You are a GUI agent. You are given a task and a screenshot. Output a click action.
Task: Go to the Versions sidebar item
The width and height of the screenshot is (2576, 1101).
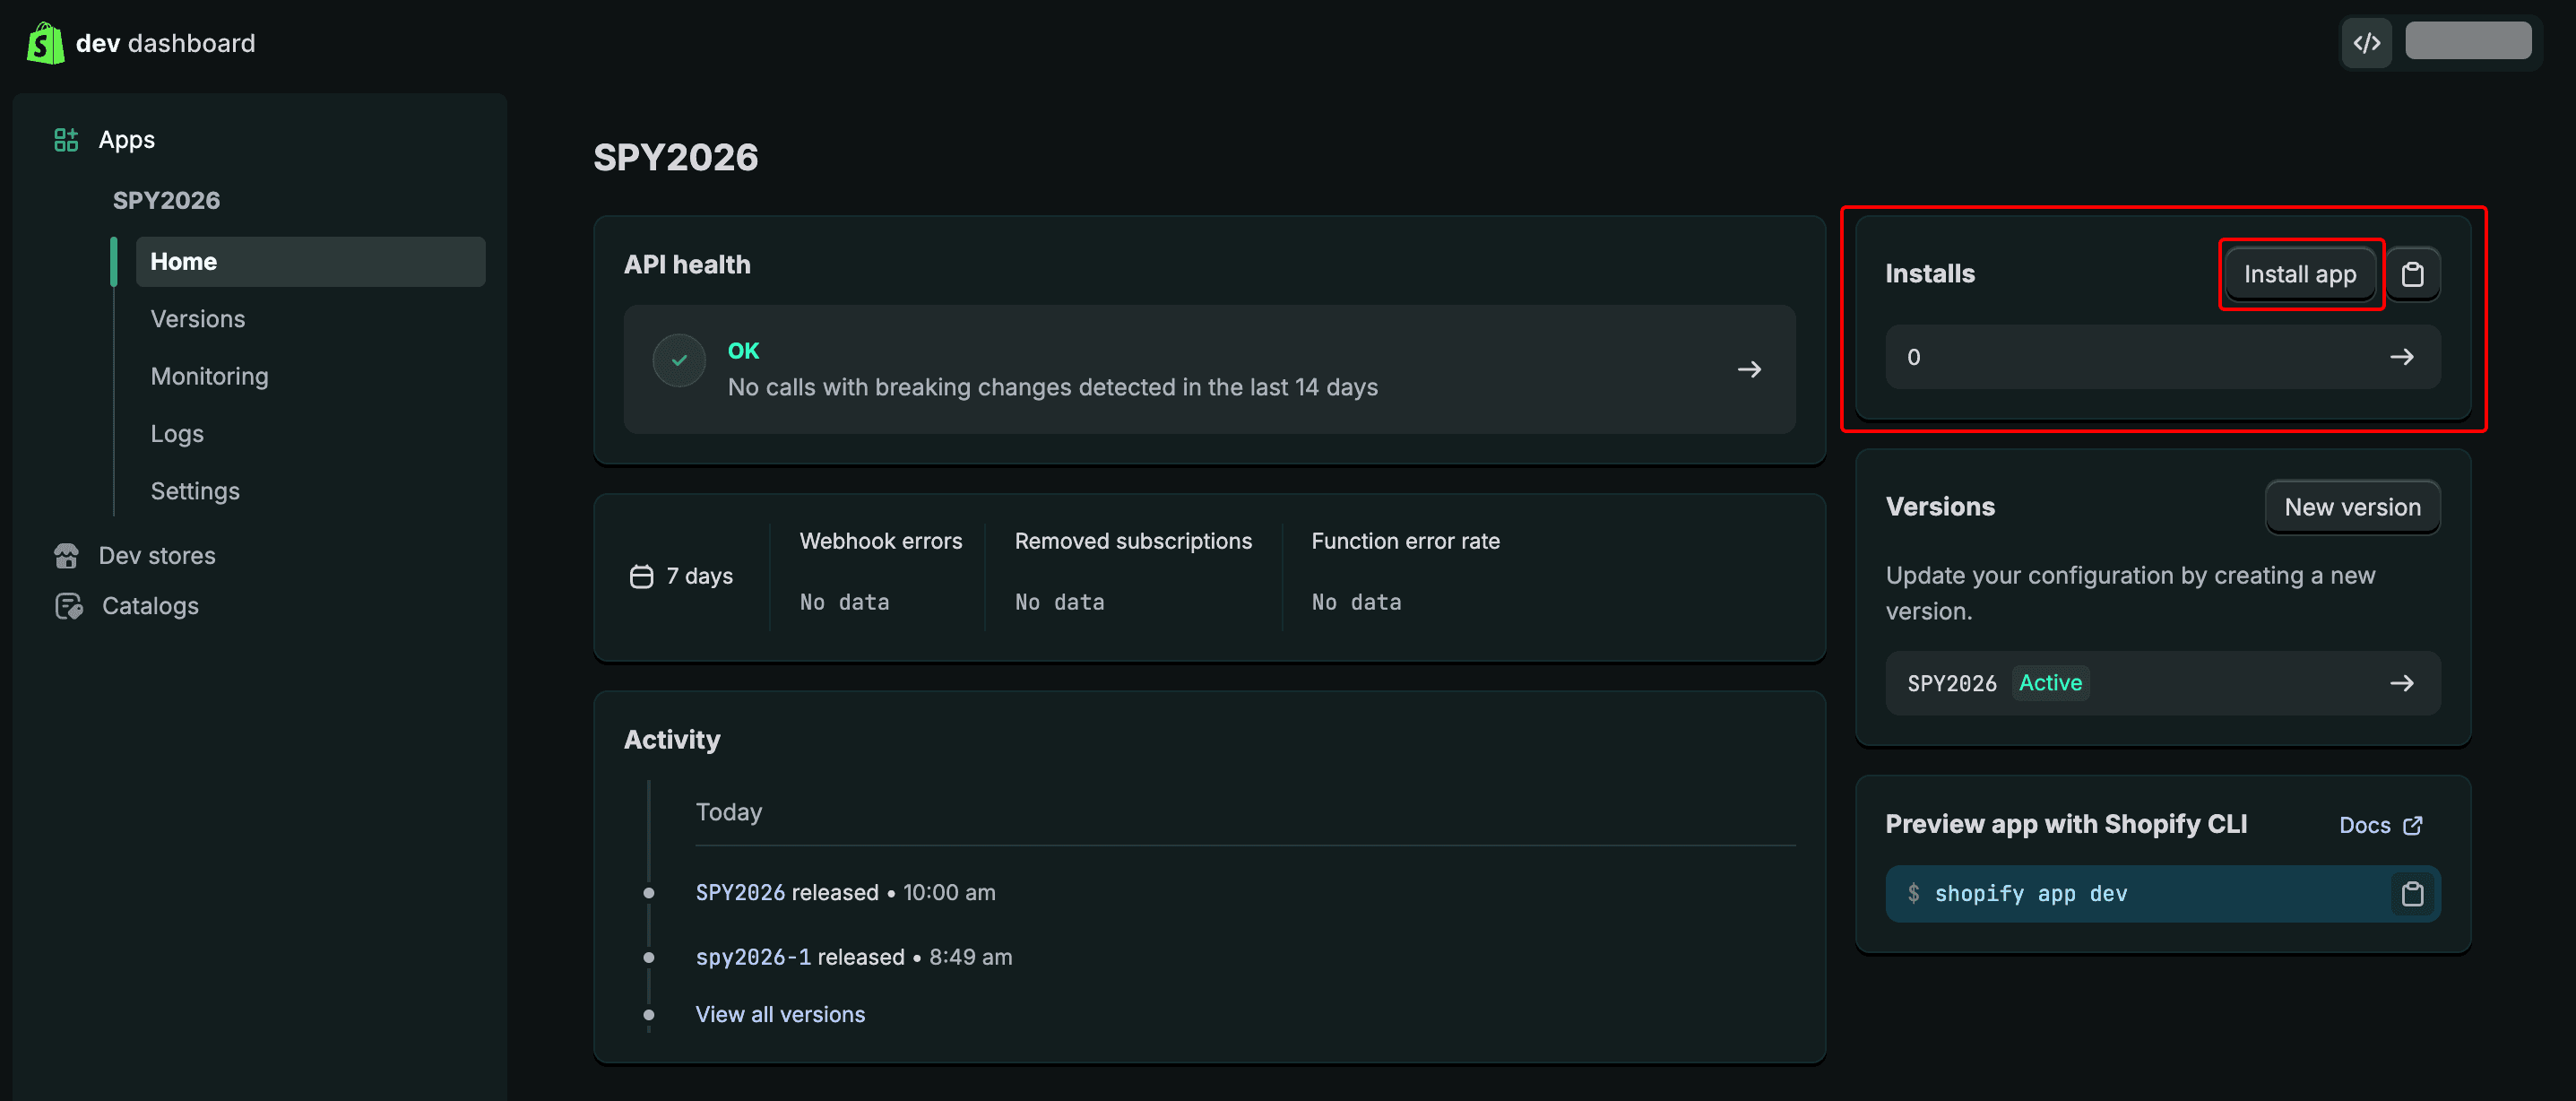coord(197,319)
